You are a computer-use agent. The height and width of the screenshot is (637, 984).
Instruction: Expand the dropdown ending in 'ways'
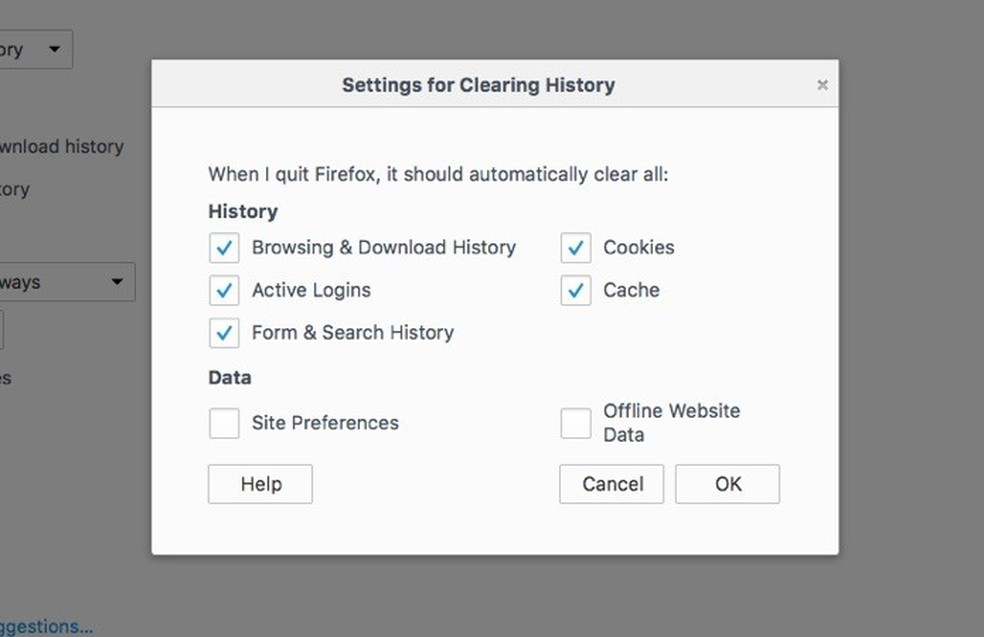click(66, 282)
